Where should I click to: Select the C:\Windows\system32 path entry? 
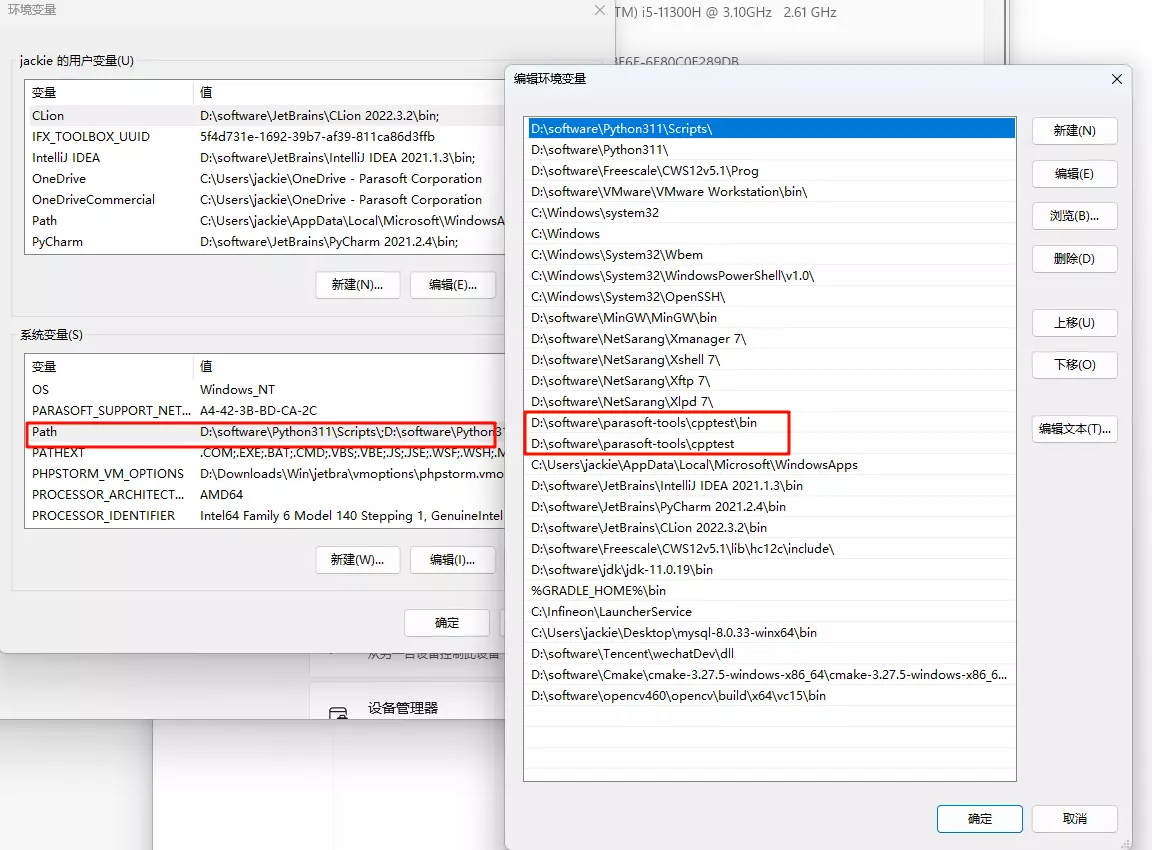click(595, 213)
